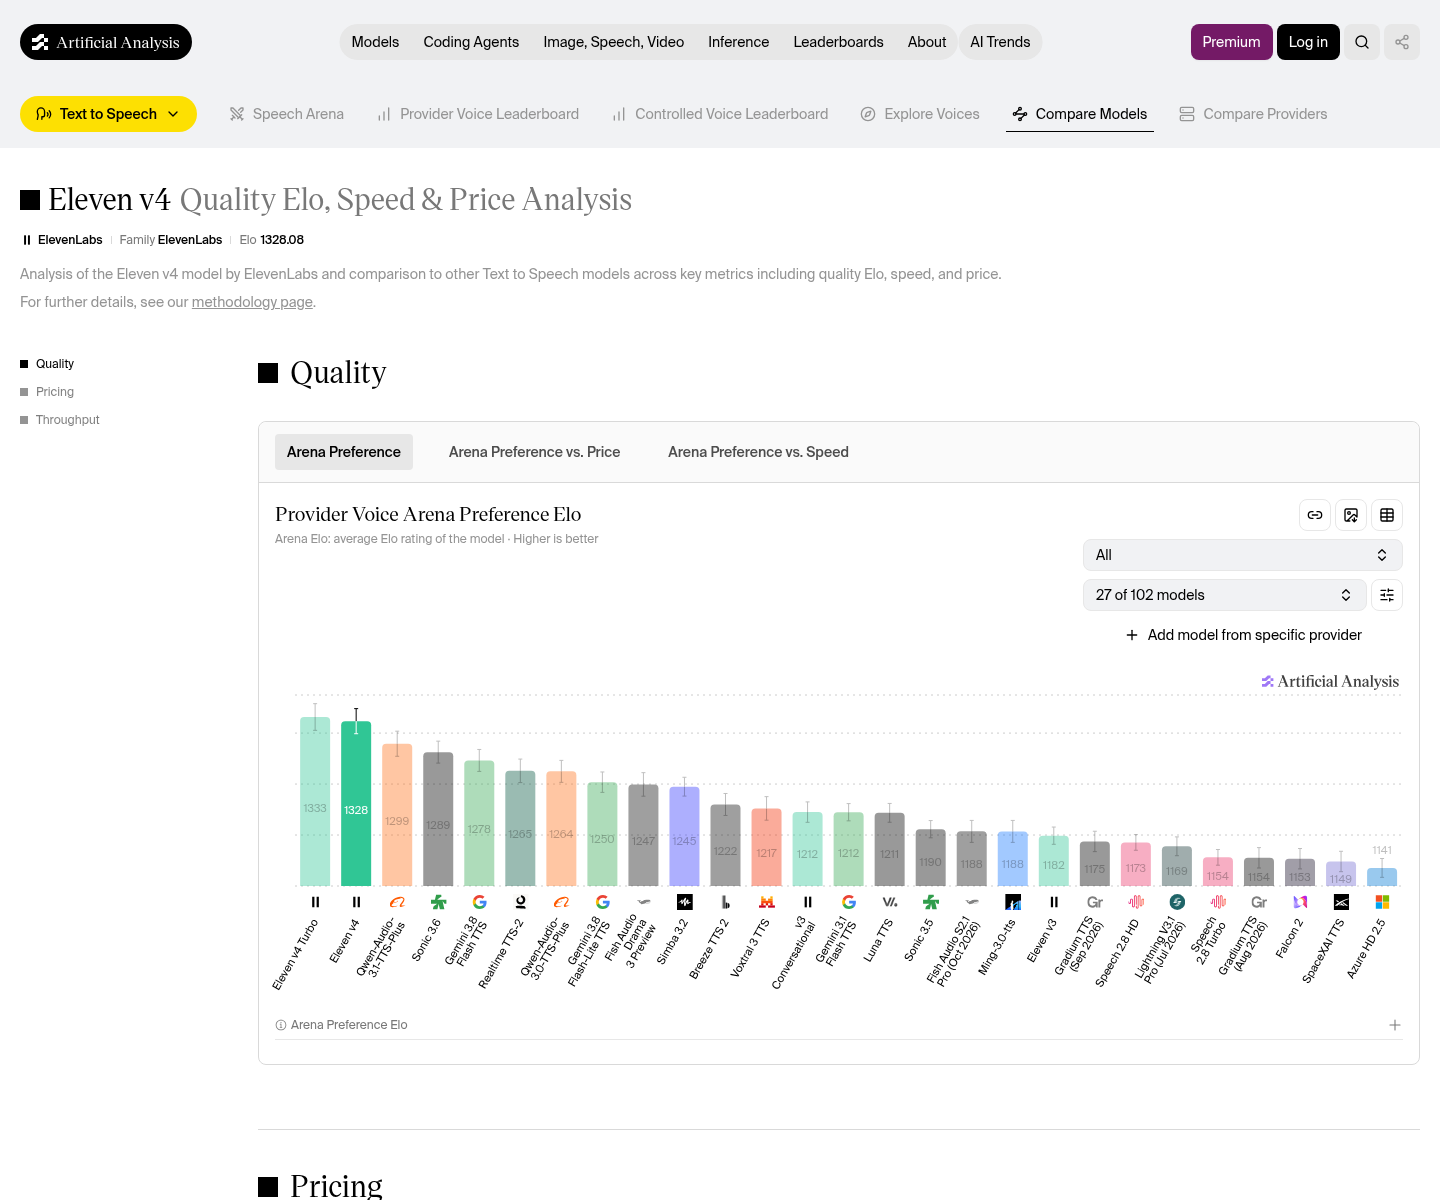Download chart as image icon
Viewport: 1440px width, 1200px height.
(1351, 515)
